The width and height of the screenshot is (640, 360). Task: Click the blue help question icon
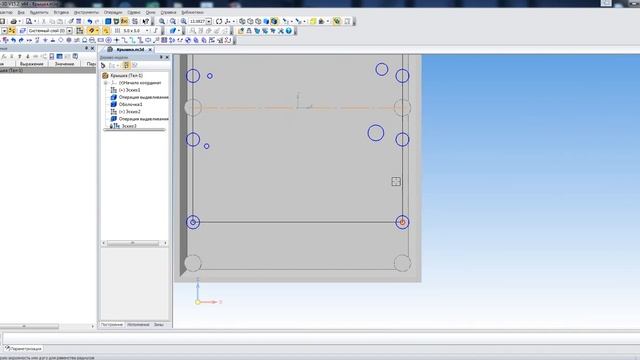point(289,31)
